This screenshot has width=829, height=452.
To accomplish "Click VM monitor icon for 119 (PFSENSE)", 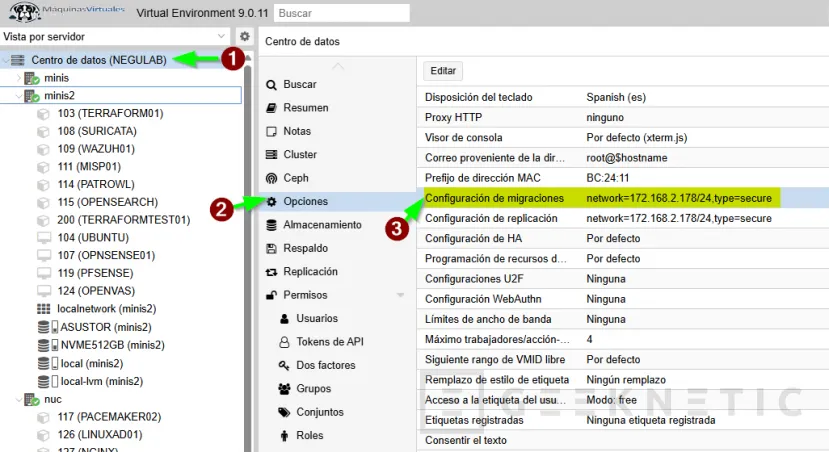I will [x=44, y=273].
